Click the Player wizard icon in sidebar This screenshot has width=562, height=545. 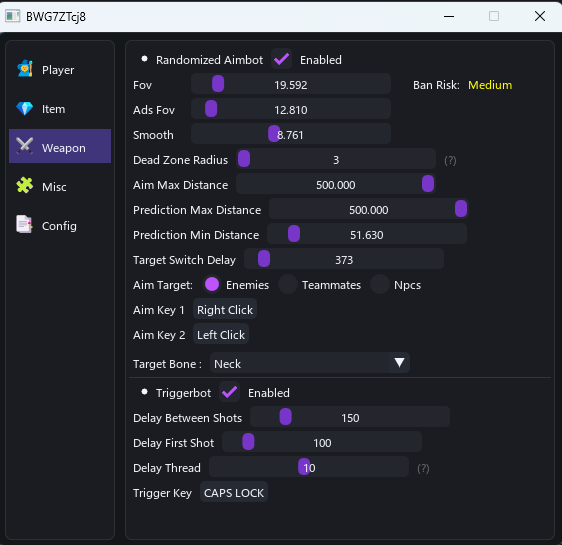pos(25,68)
